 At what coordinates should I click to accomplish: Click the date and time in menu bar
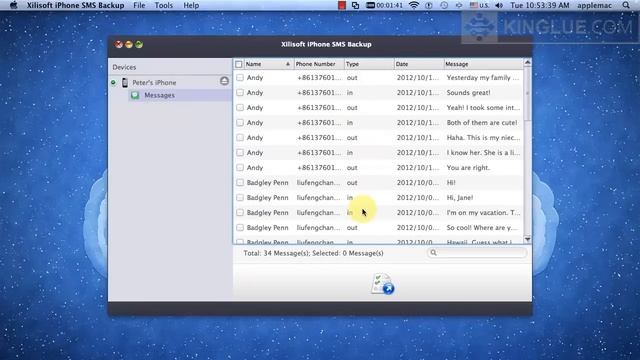540,5
